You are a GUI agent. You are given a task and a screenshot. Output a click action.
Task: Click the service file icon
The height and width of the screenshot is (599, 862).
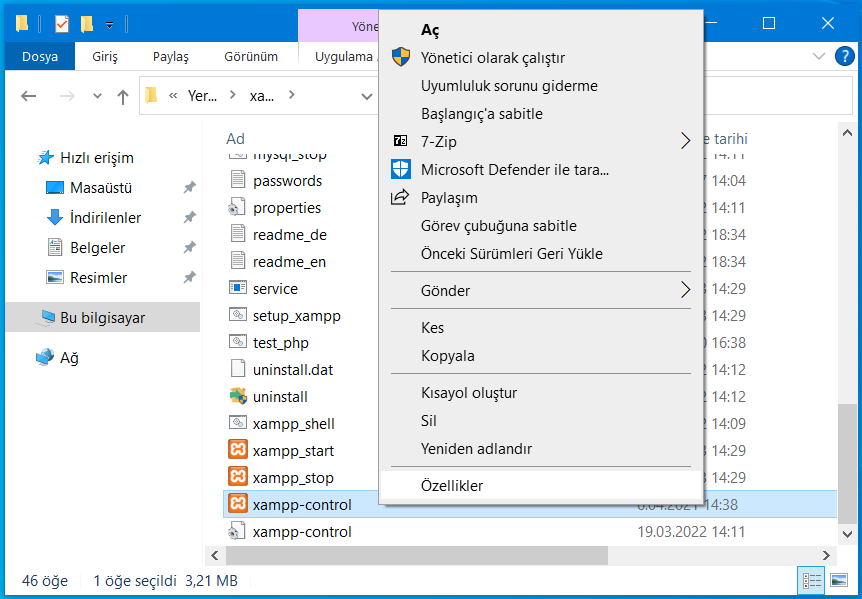click(237, 287)
